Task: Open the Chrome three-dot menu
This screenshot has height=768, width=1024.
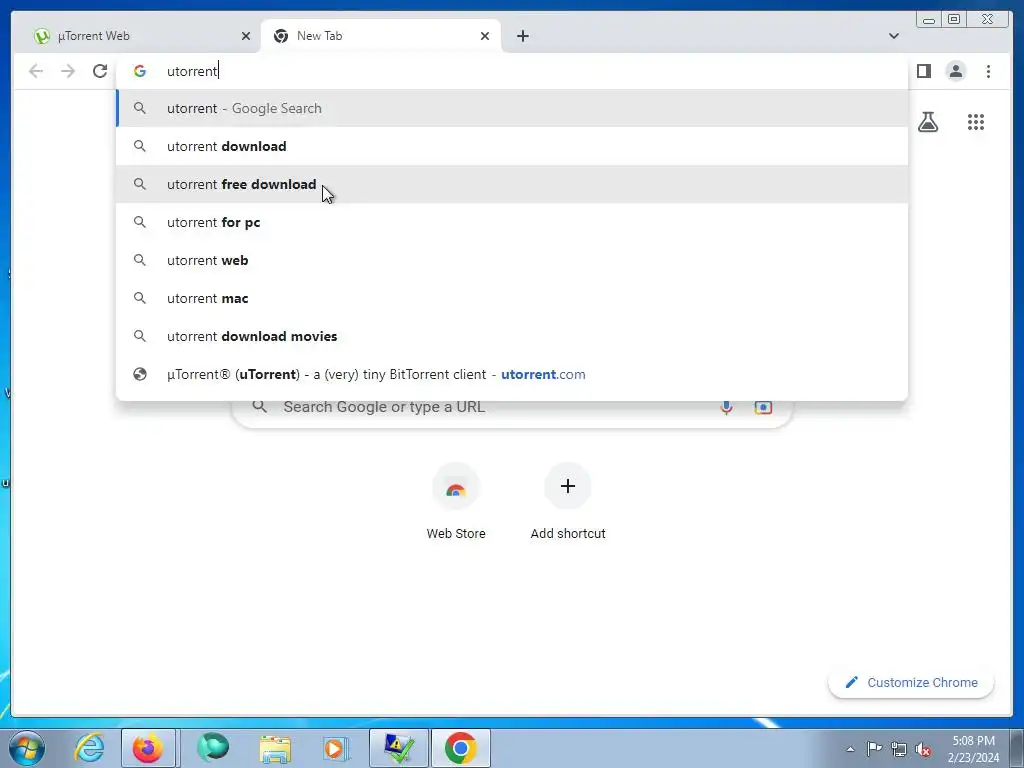Action: coord(988,71)
